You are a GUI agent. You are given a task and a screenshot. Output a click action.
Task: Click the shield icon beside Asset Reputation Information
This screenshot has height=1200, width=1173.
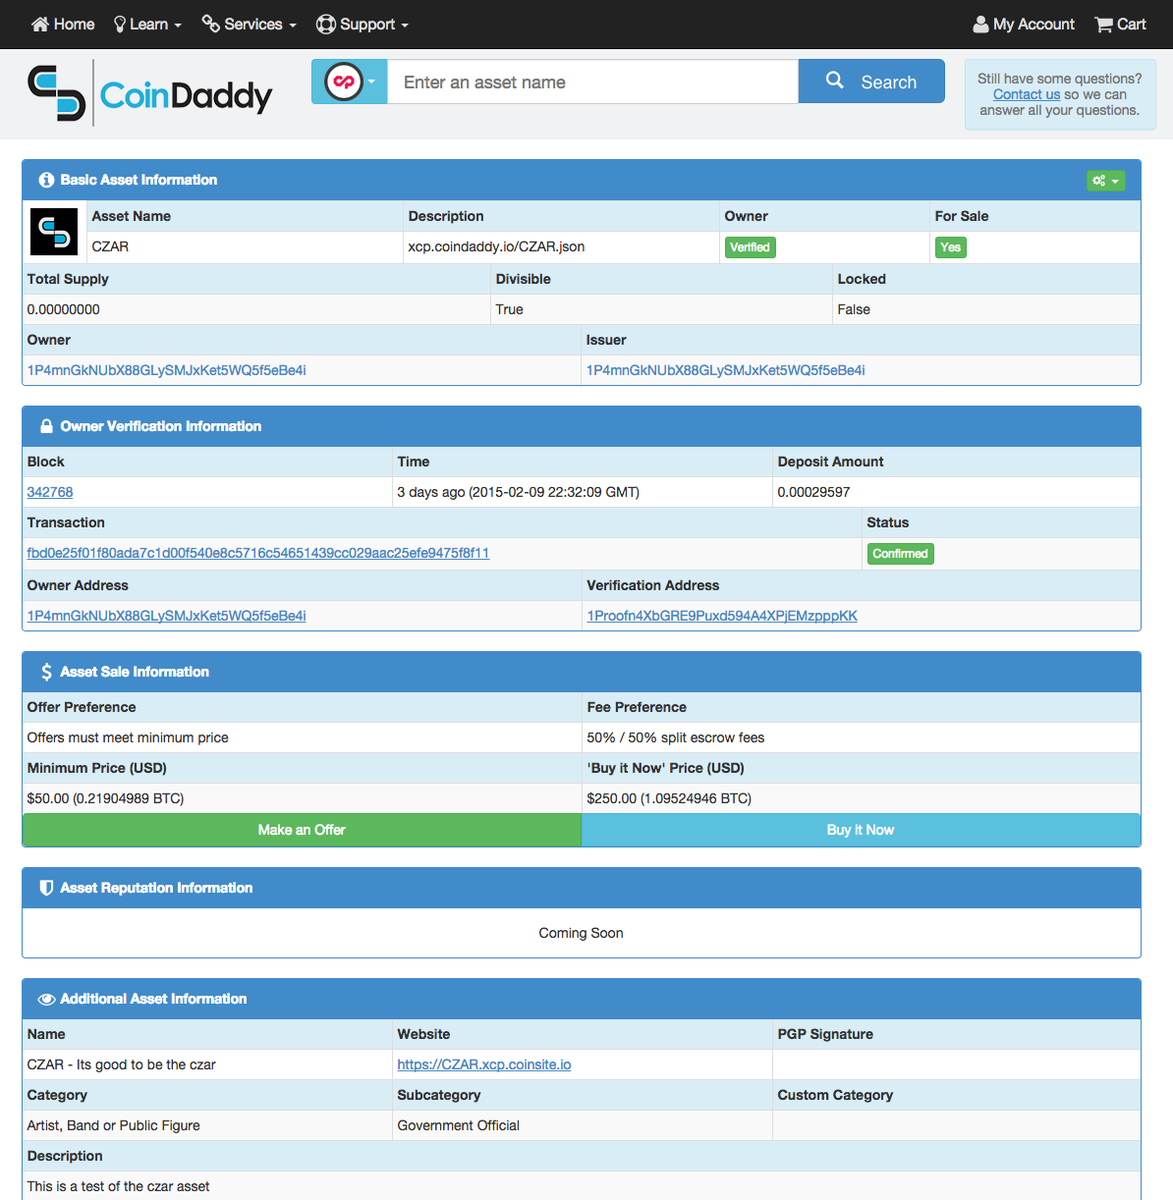coord(46,888)
